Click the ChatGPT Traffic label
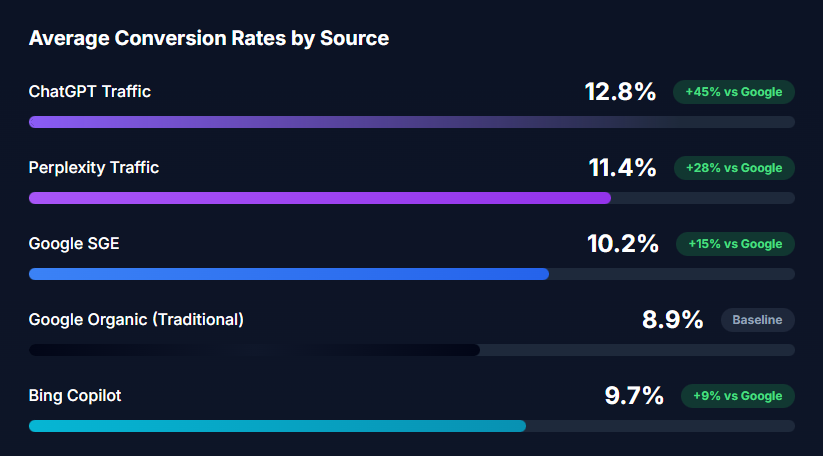The height and width of the screenshot is (456, 823). pos(90,92)
